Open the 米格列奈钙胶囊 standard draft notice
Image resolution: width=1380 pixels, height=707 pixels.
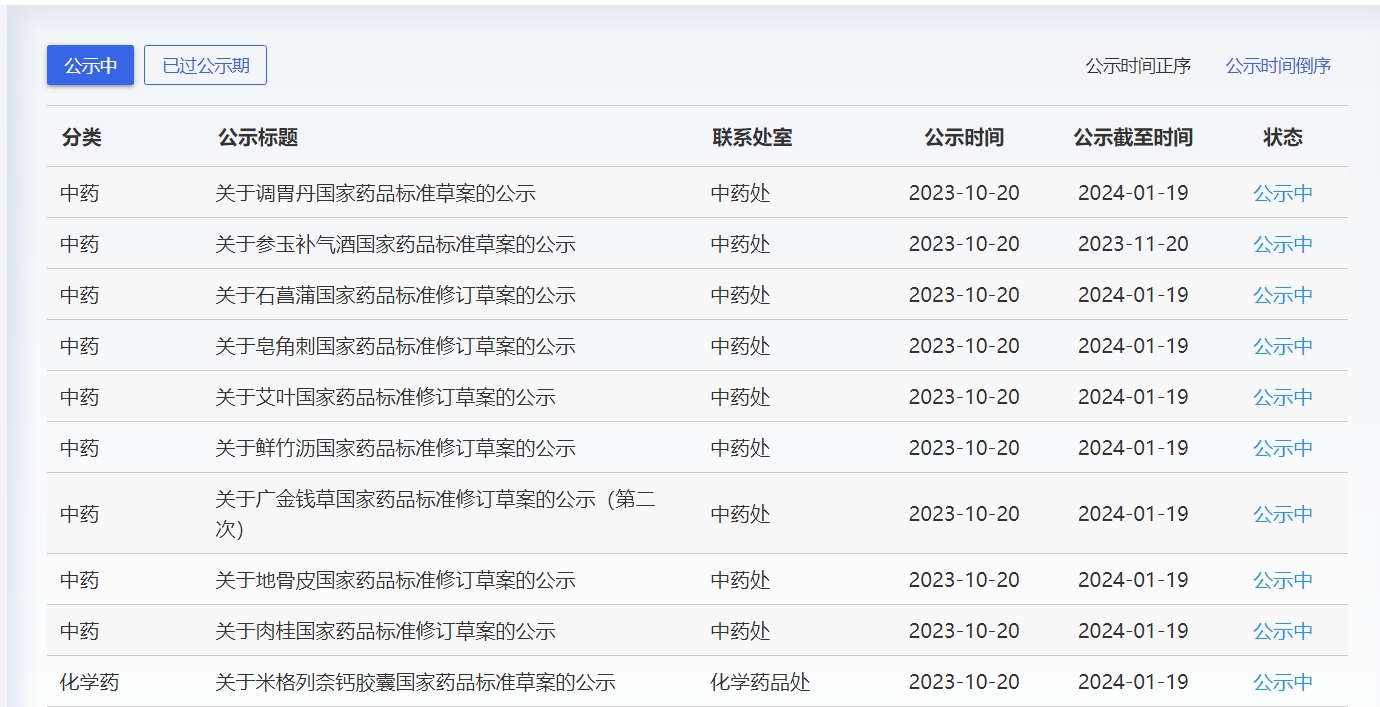[415, 682]
